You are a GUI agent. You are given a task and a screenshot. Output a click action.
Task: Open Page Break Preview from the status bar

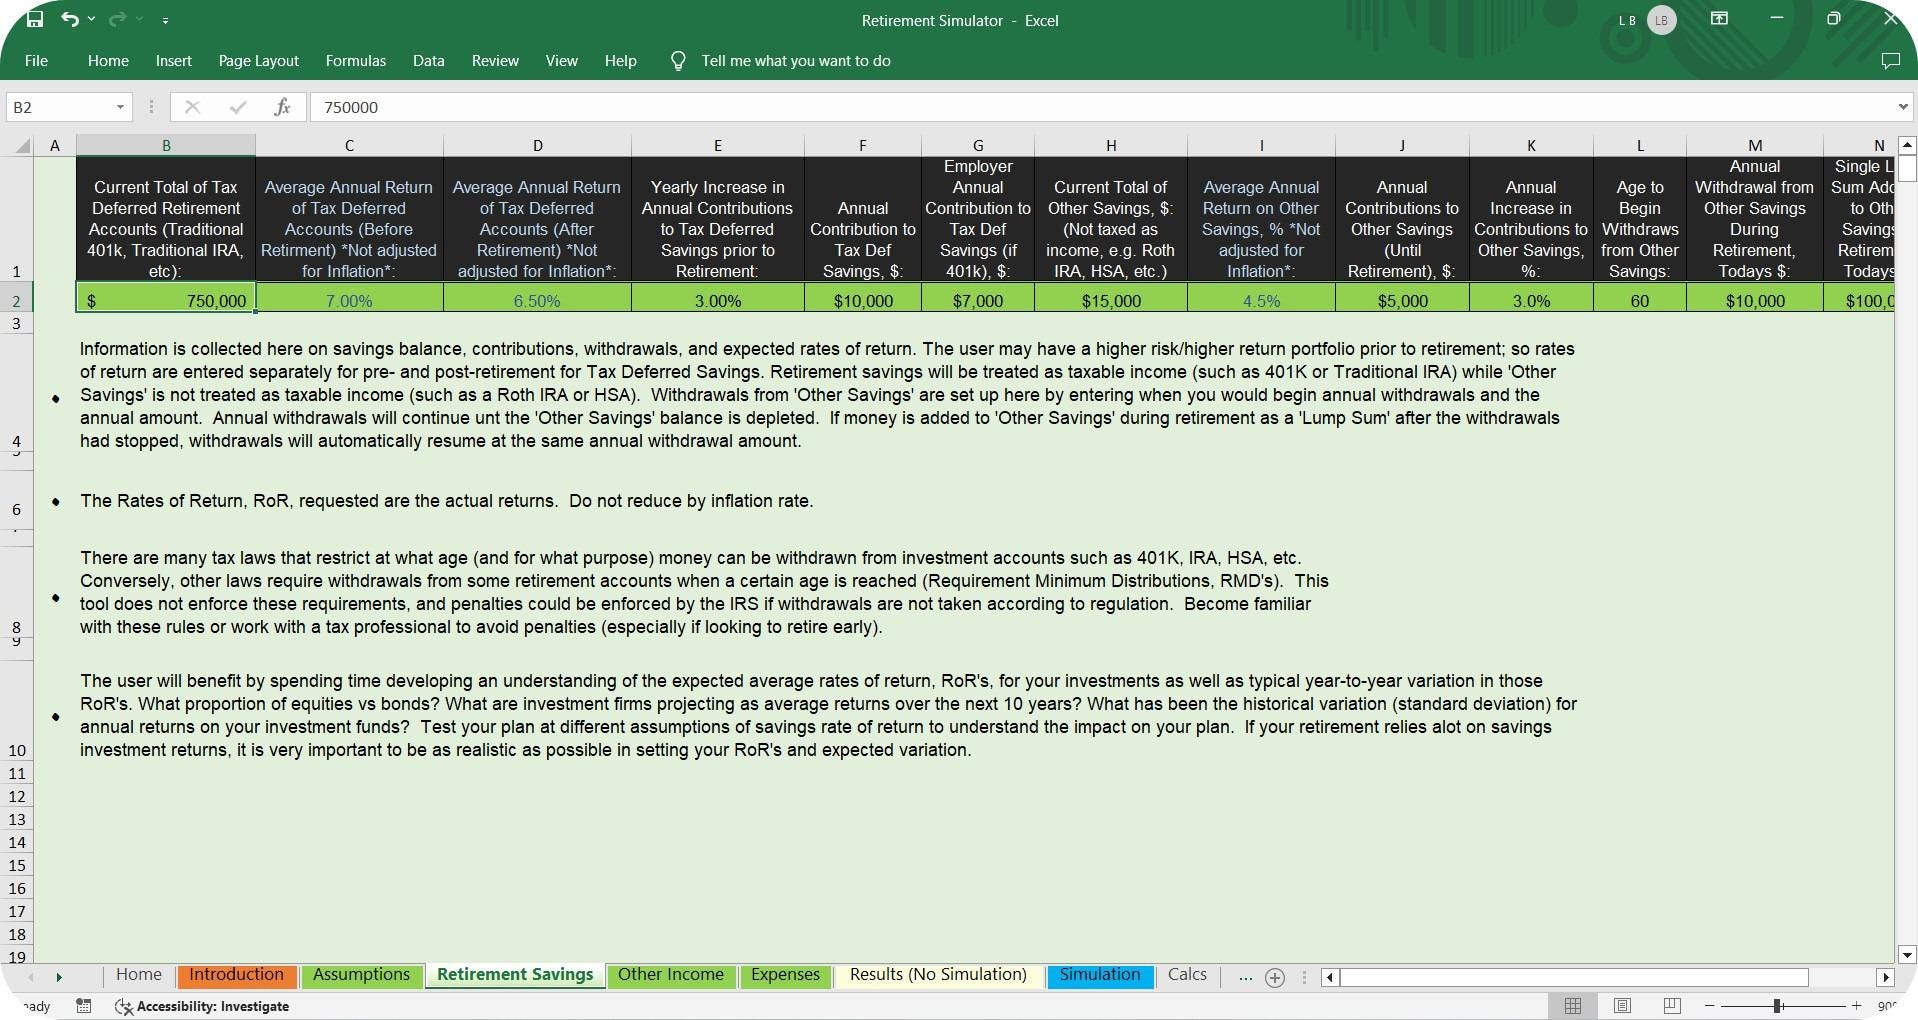click(1668, 1006)
